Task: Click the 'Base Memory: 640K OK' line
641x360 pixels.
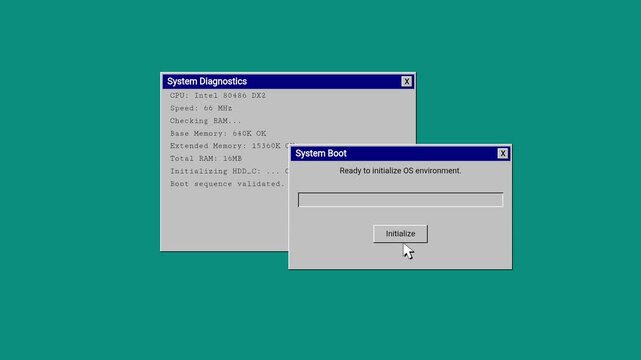Action: [218, 134]
